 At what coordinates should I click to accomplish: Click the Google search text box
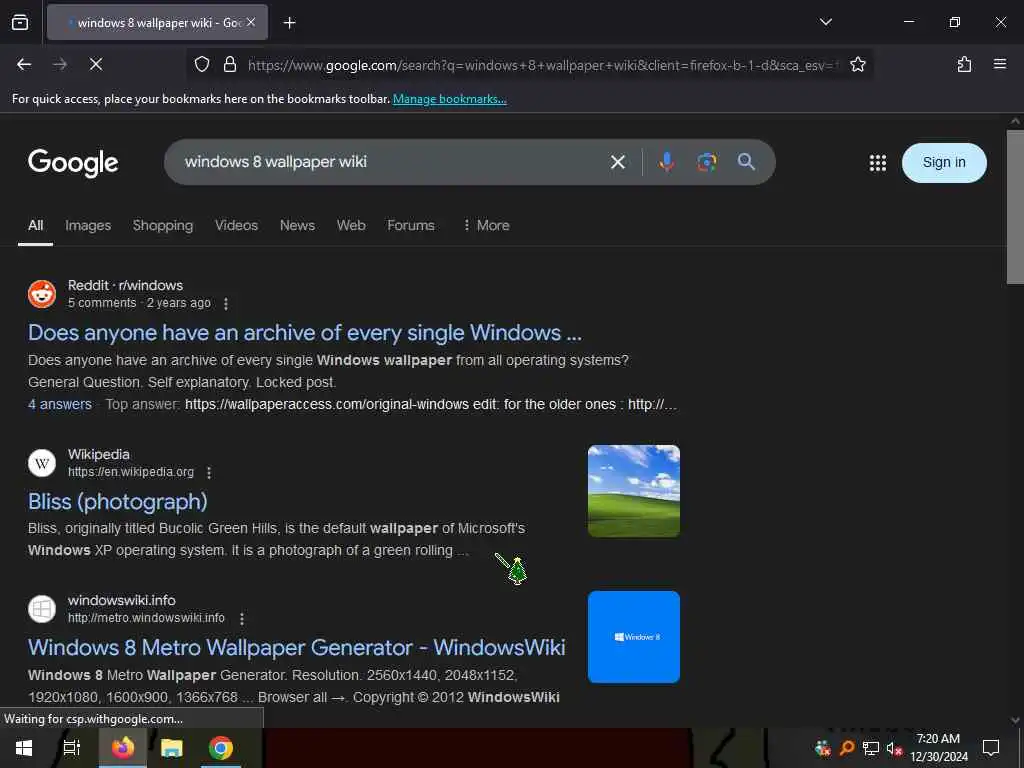click(392, 162)
